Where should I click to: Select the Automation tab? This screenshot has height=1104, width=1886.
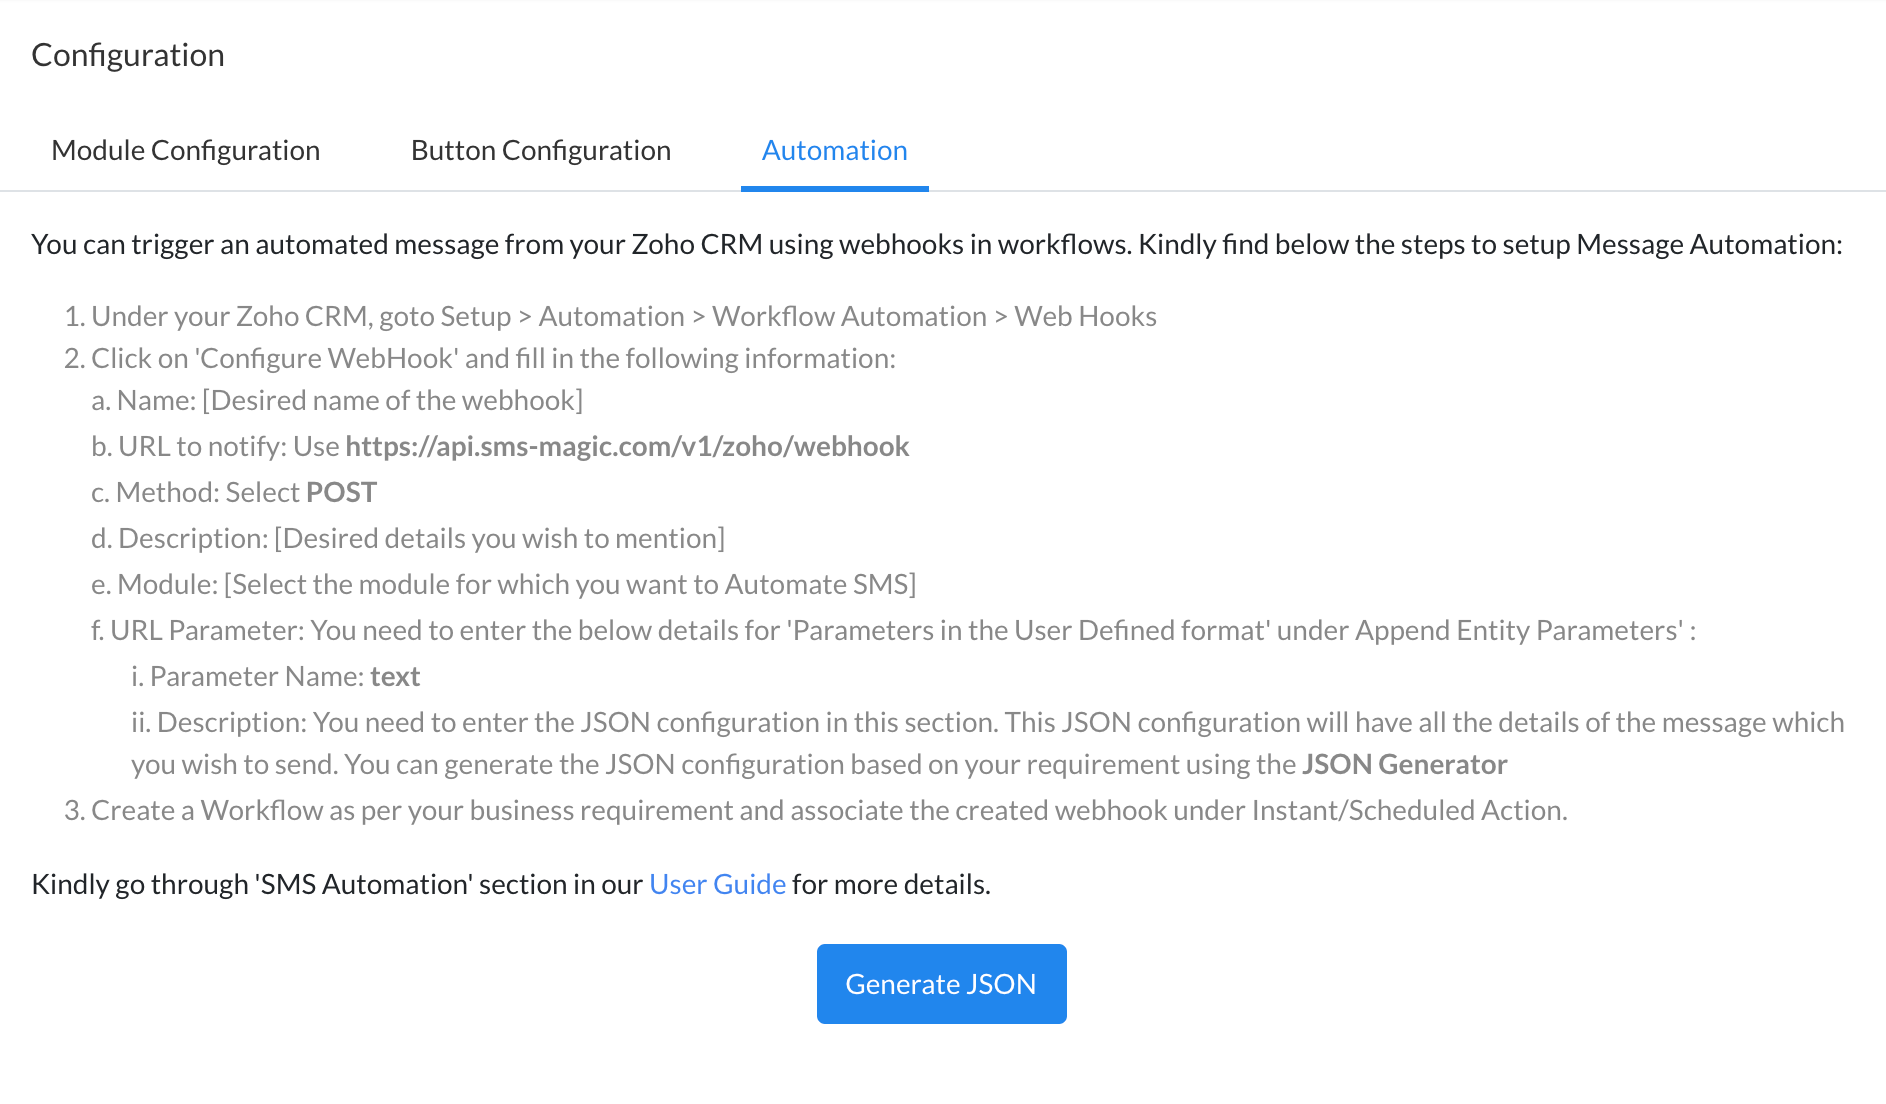[835, 150]
